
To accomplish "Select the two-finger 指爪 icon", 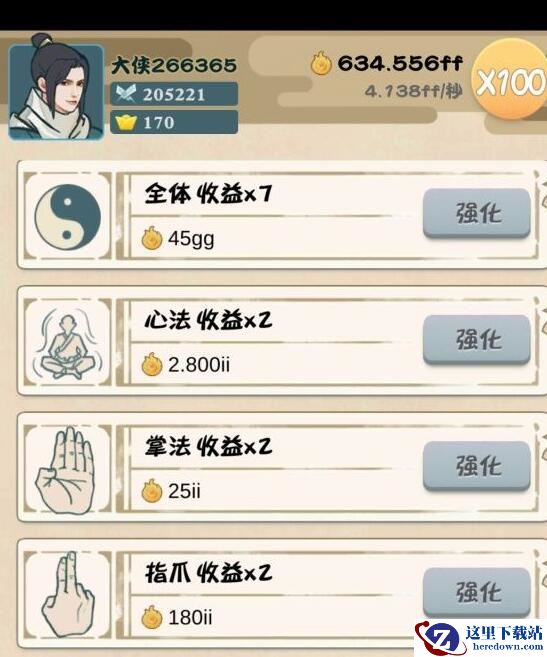I will point(68,594).
